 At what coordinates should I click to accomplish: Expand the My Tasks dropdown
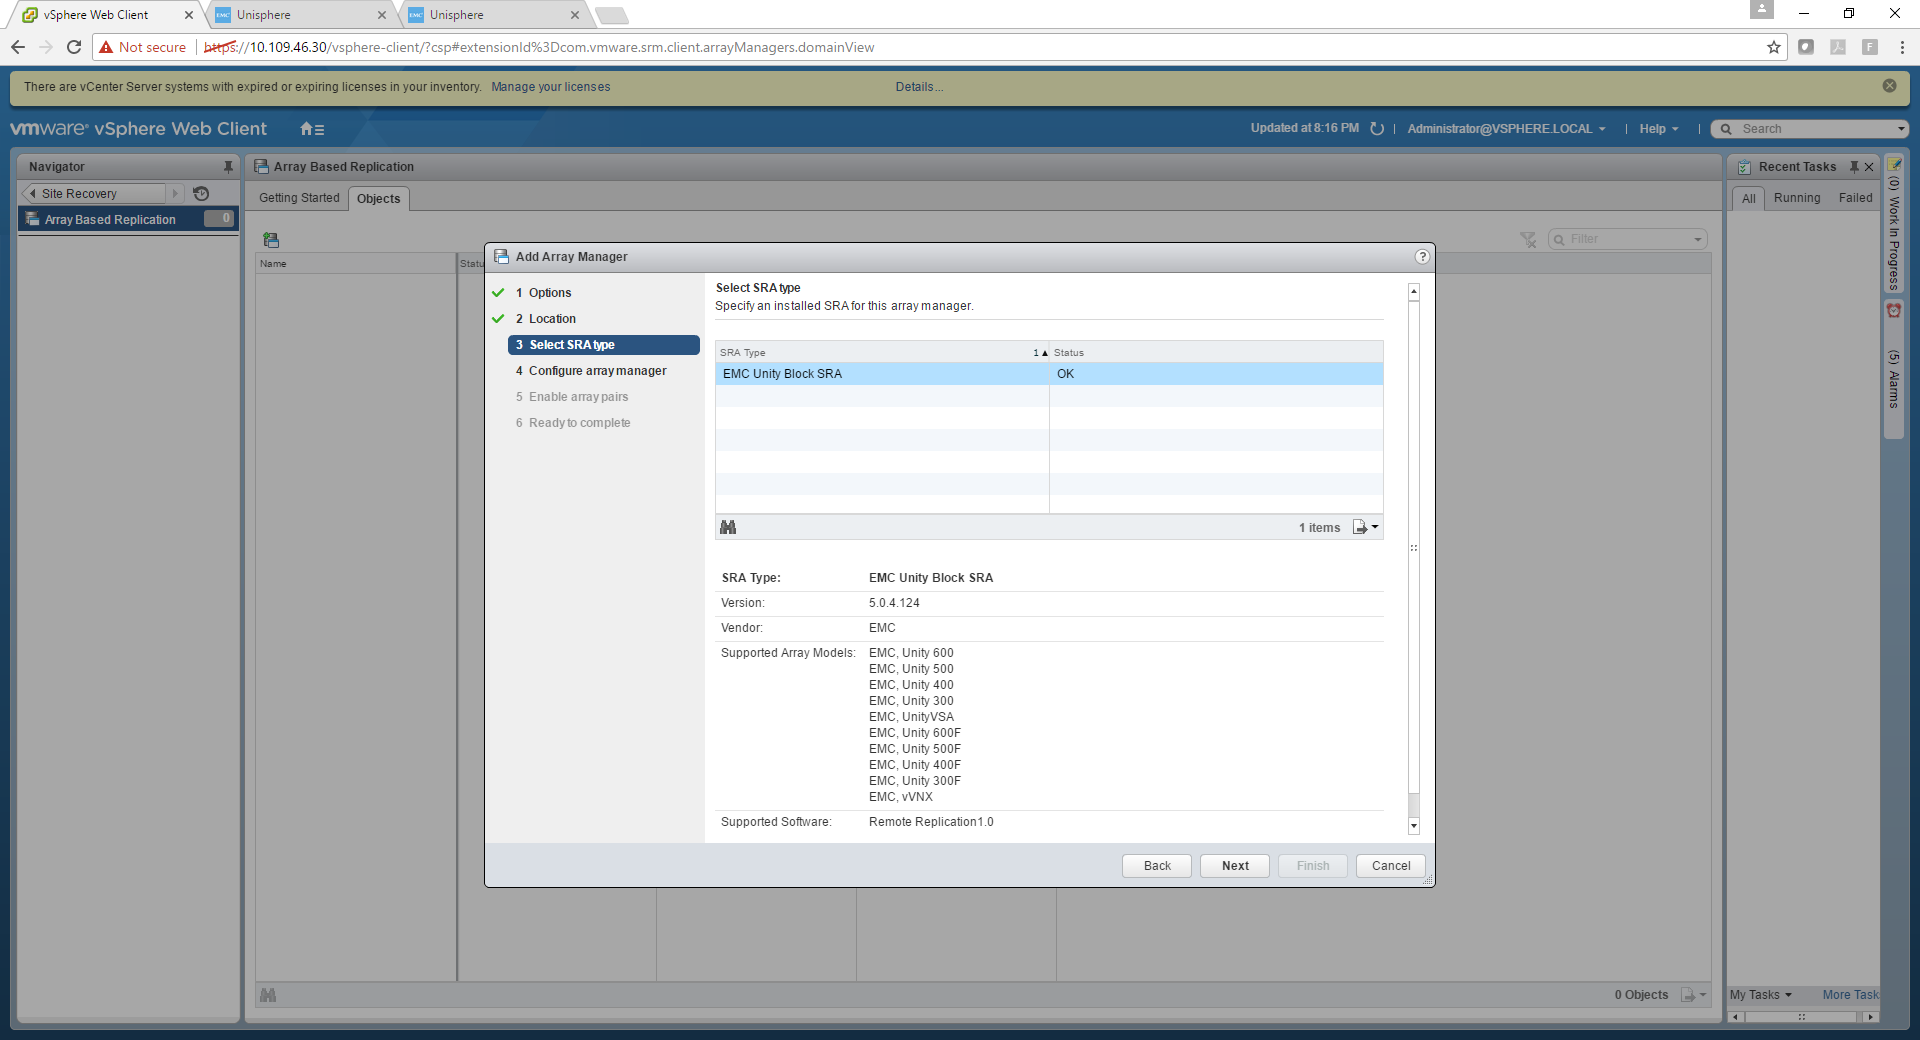tap(1760, 995)
